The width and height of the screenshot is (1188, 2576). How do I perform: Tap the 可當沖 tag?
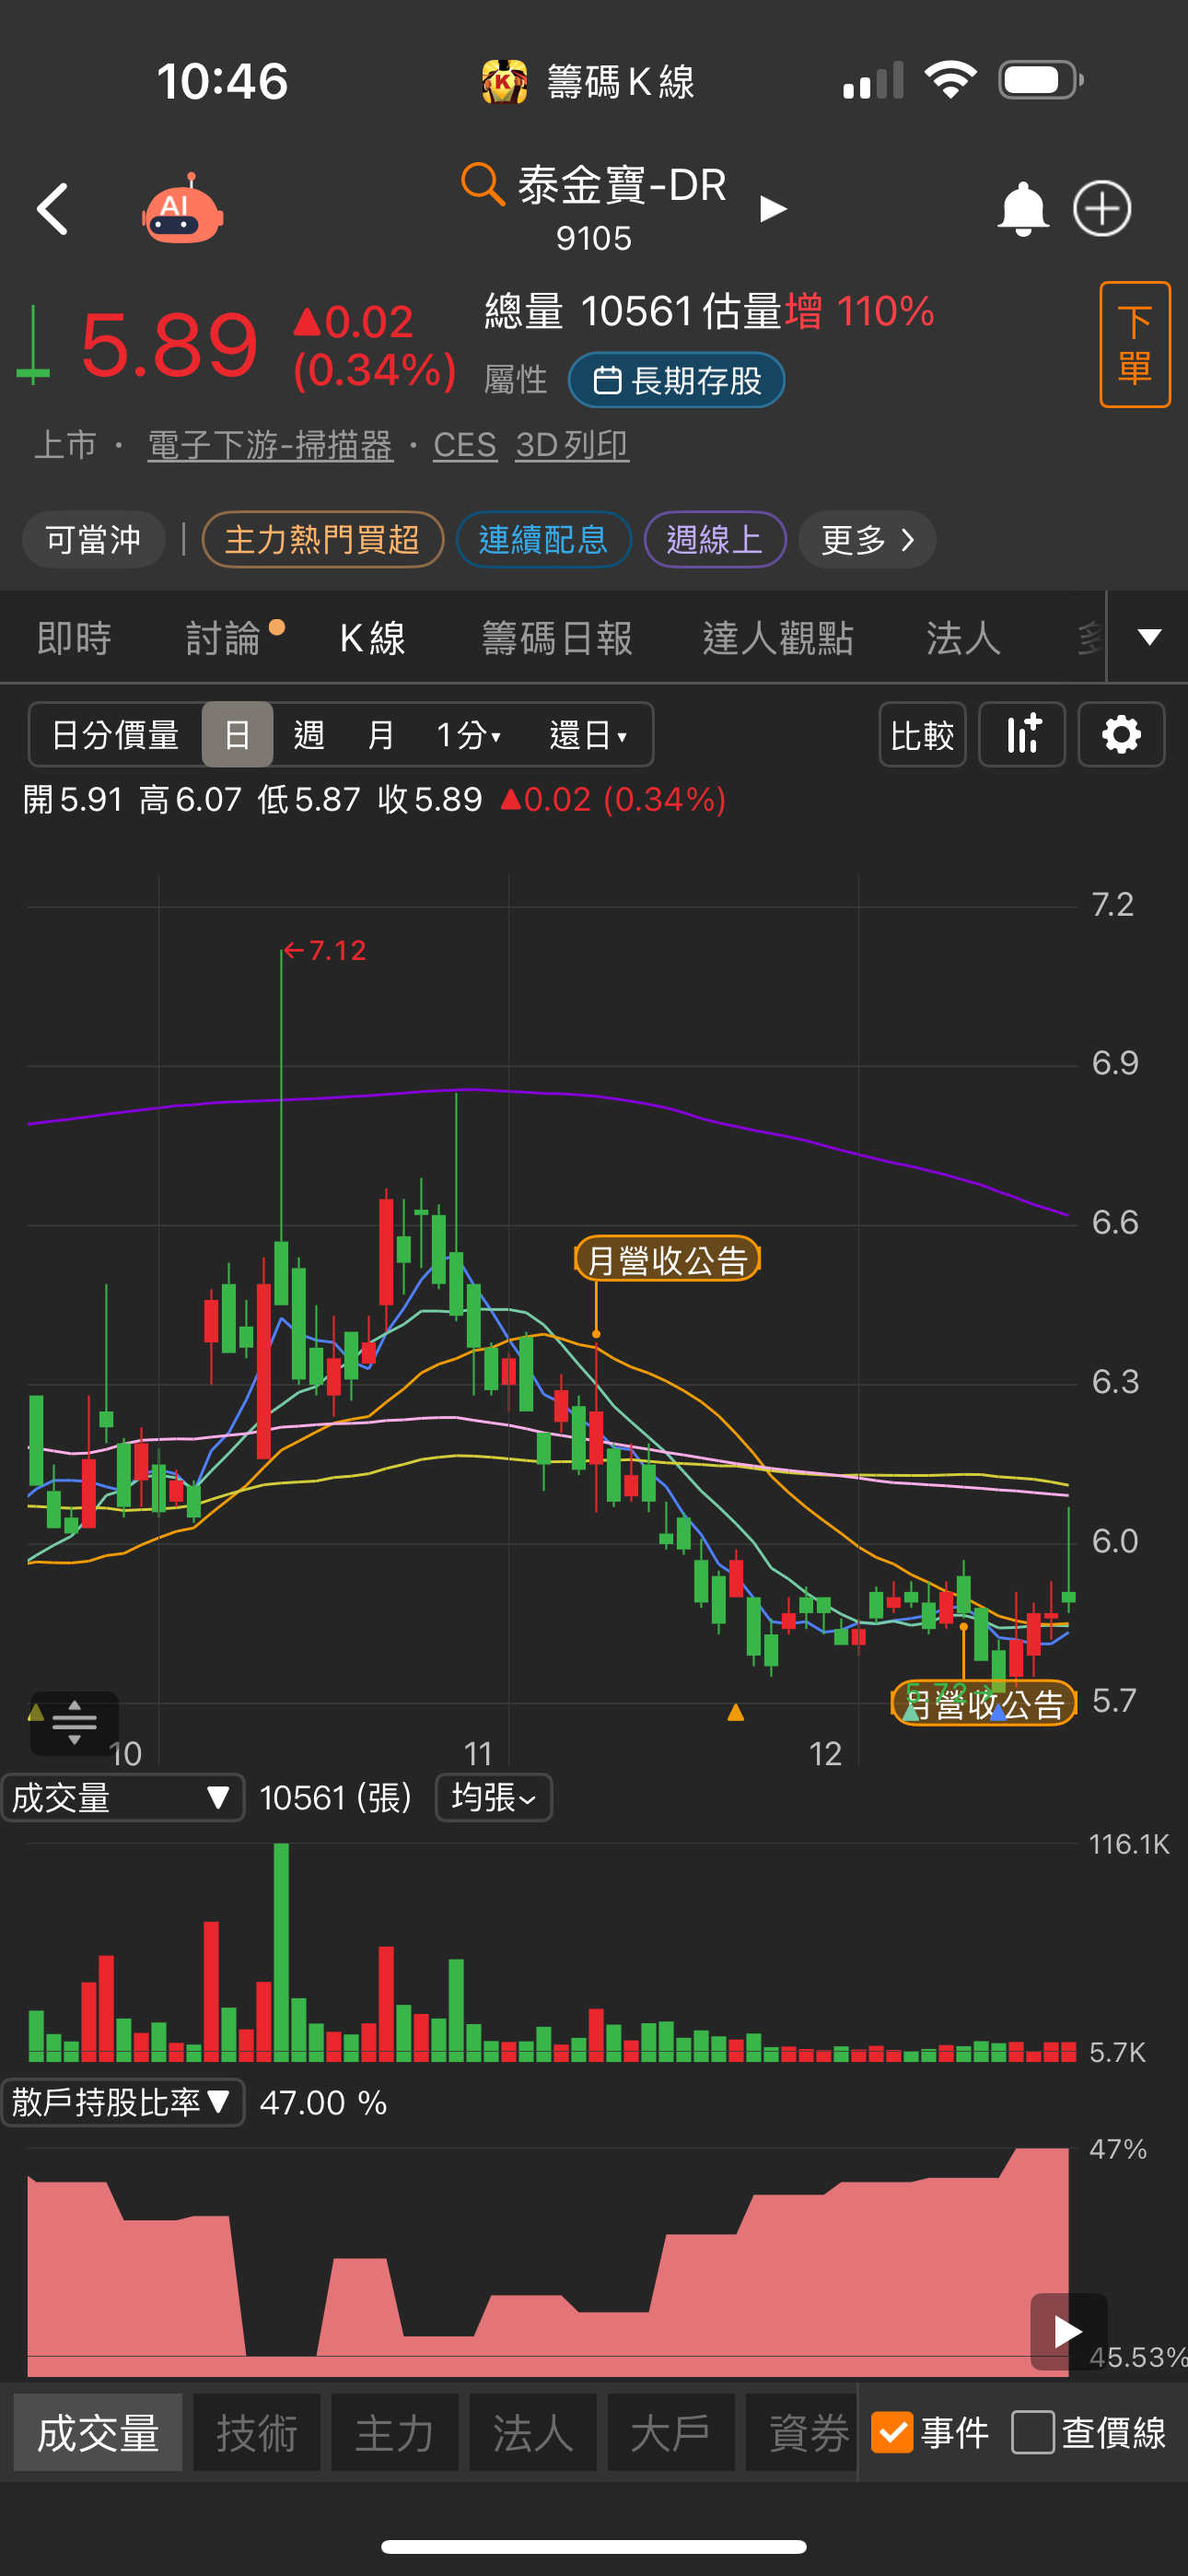(93, 540)
